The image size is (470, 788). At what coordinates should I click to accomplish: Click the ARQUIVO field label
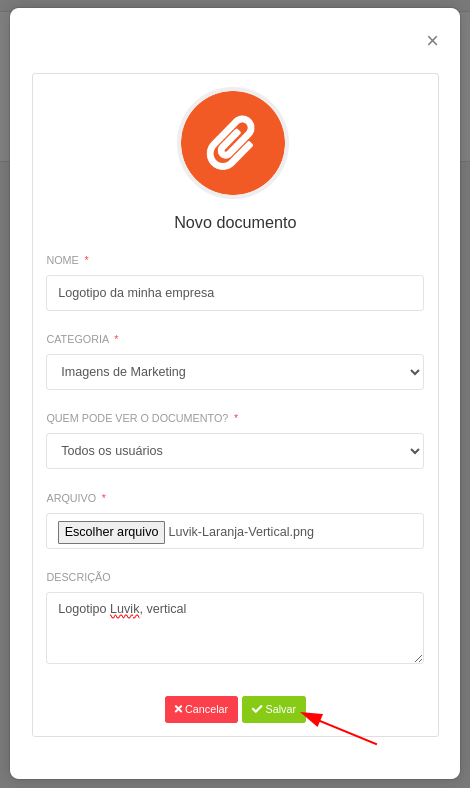click(x=71, y=498)
